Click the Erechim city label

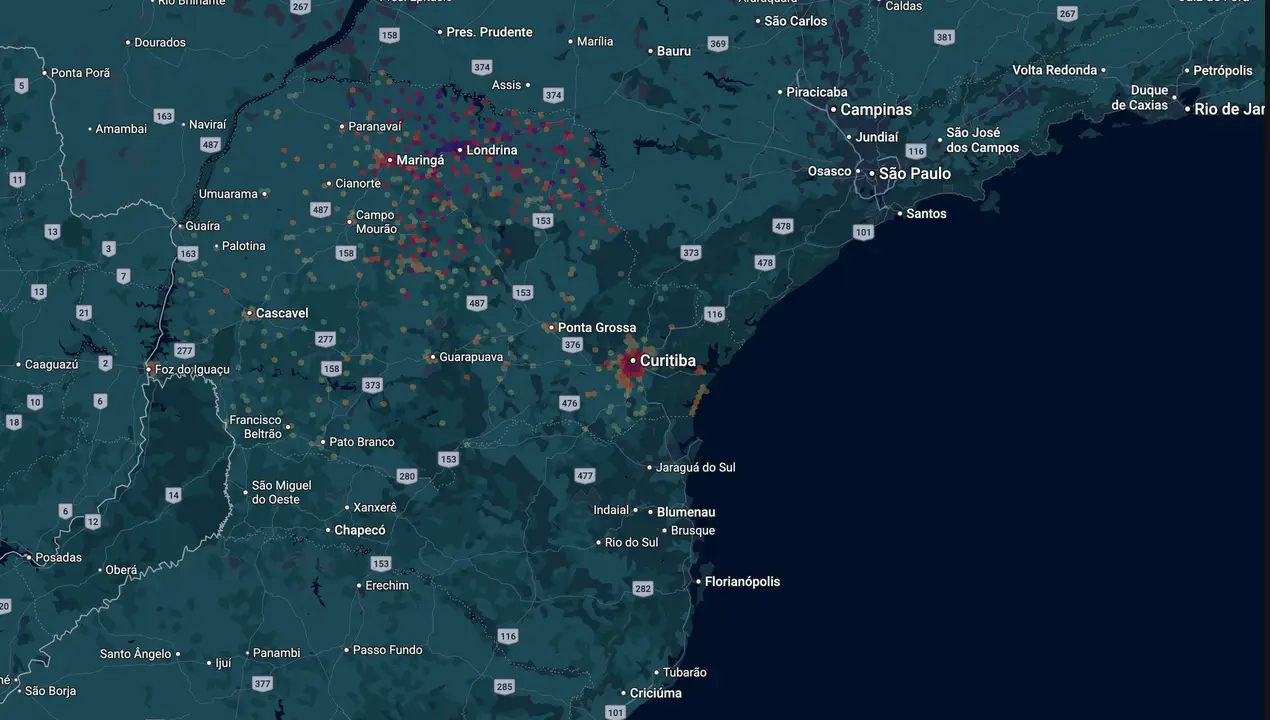(387, 586)
